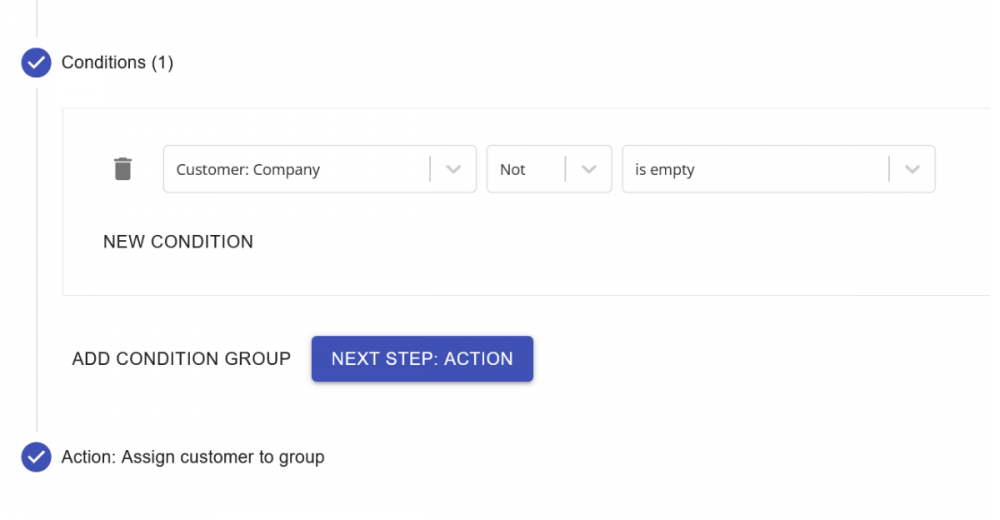The image size is (1000, 520).
Task: Click empty space inside the condition group box
Action: pos(600,250)
